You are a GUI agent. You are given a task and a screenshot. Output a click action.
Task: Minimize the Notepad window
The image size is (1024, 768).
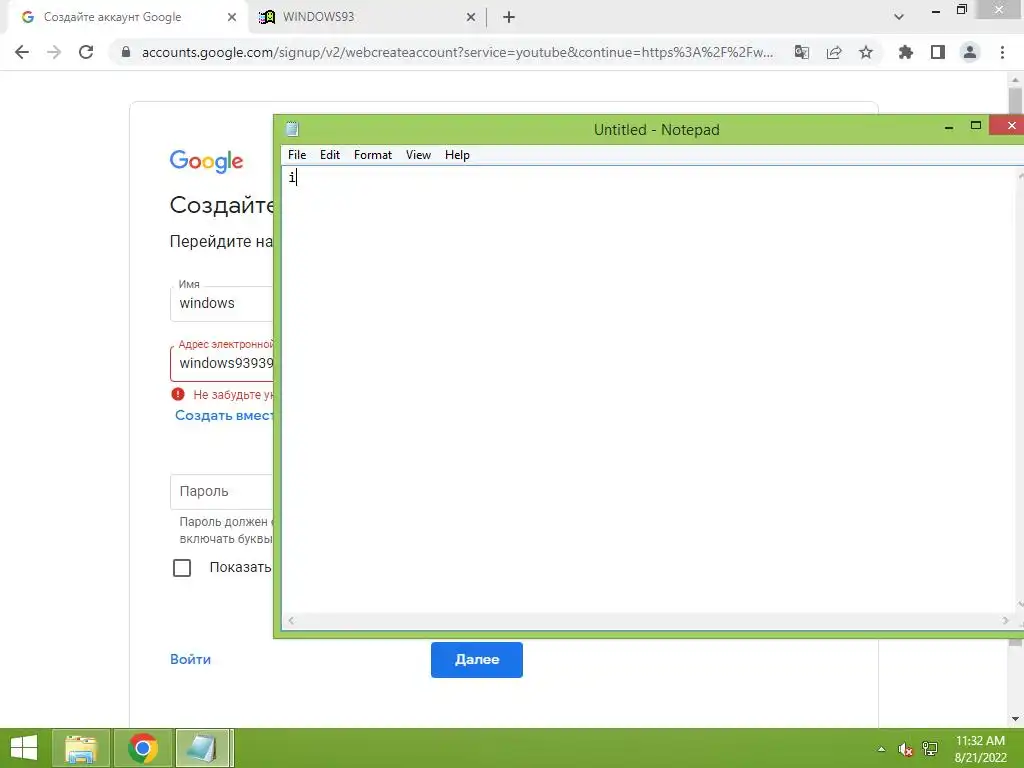coord(949,127)
